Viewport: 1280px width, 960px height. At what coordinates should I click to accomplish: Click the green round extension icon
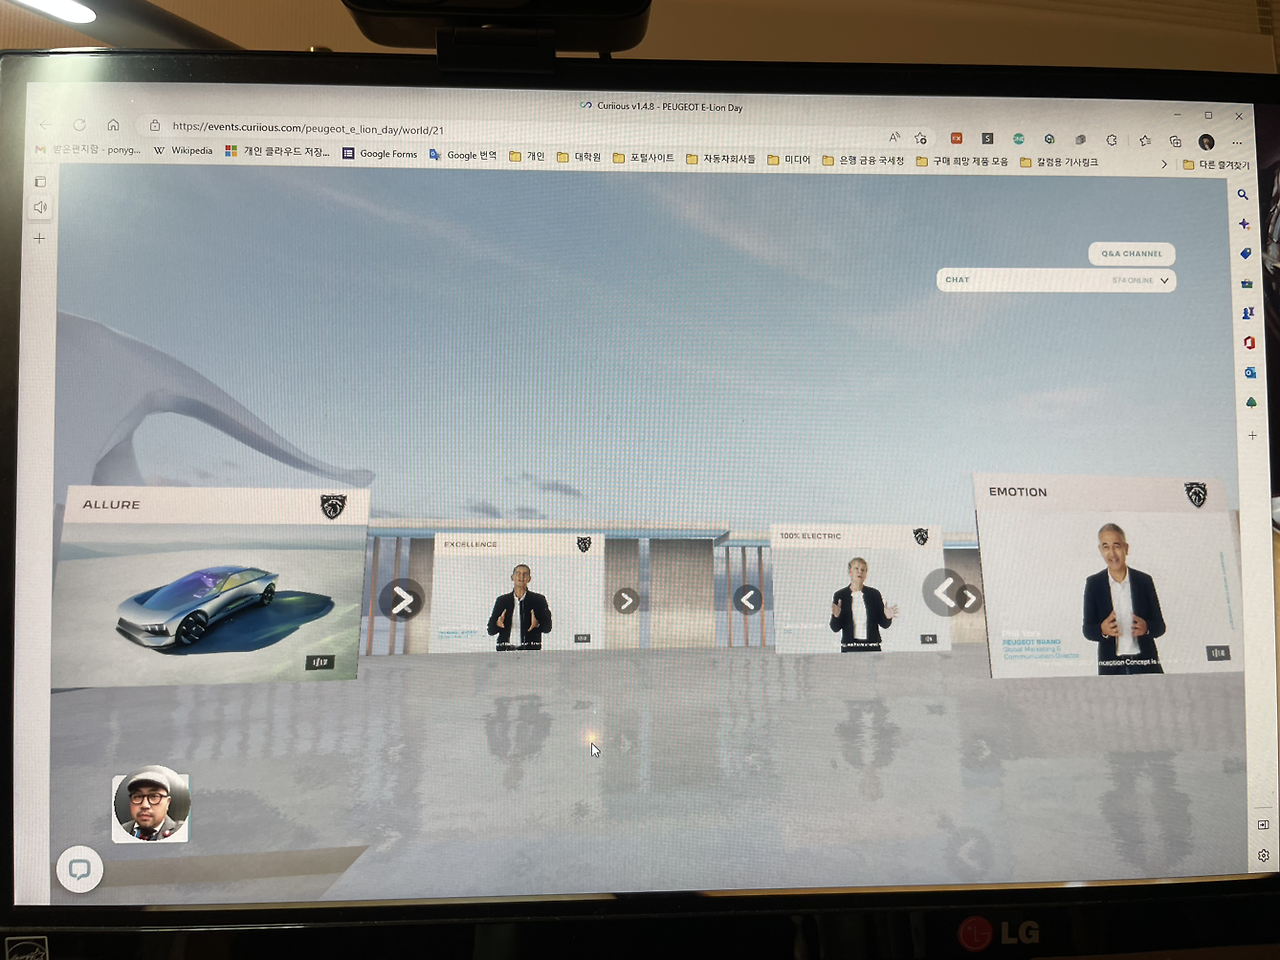(1018, 139)
